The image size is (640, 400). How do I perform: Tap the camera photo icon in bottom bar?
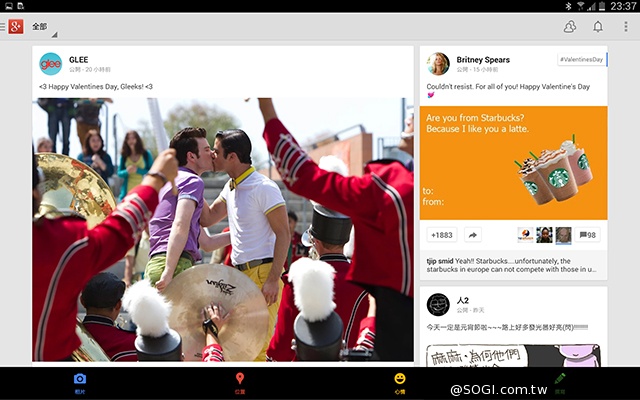(x=80, y=379)
